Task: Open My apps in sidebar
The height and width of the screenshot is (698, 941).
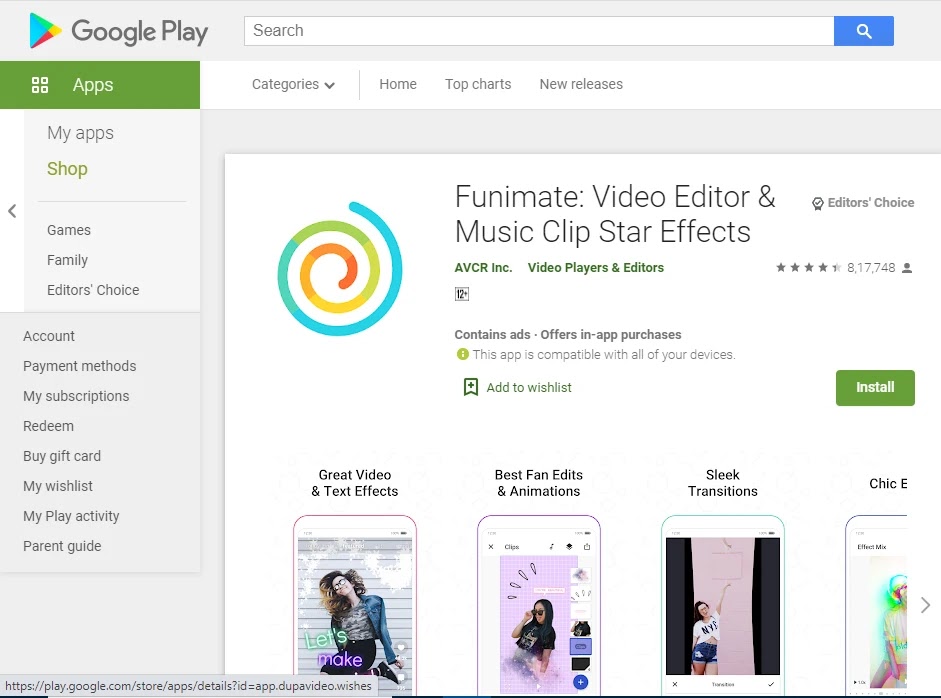Action: (80, 133)
